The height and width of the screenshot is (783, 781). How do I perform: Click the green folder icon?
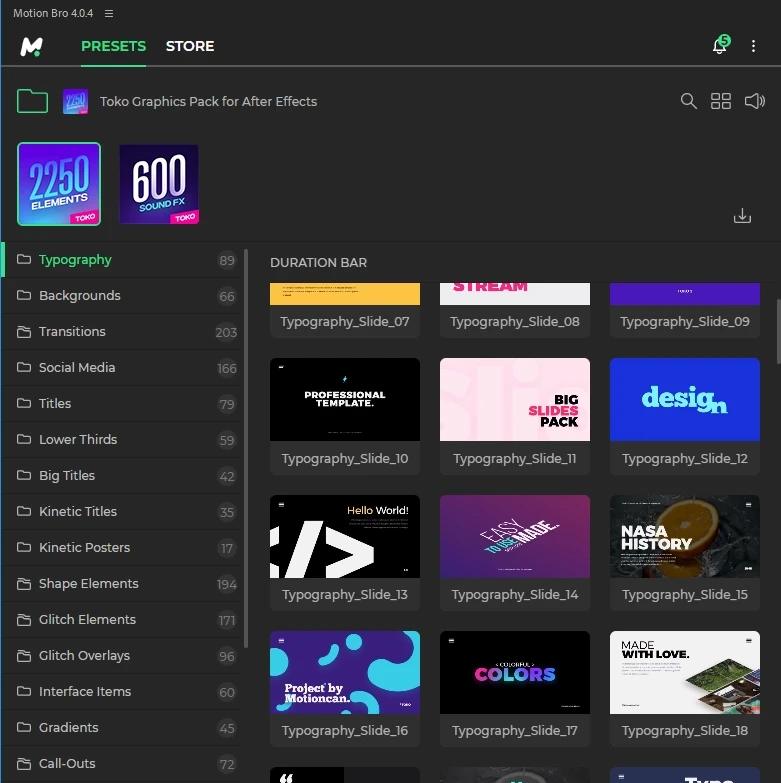click(x=33, y=101)
